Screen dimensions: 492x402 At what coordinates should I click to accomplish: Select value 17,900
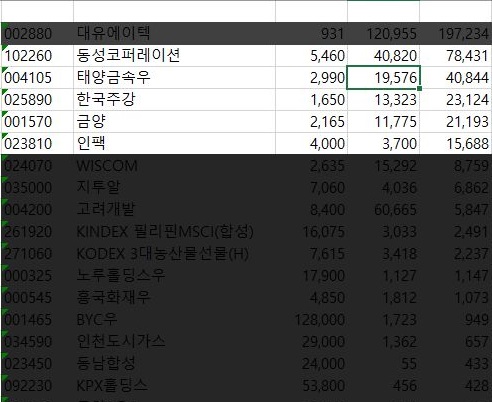[x=311, y=276]
